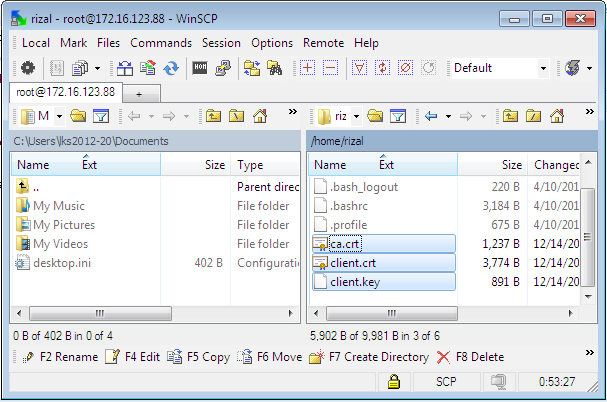
Task: Open remote directory riz dropdown
Action: click(x=356, y=116)
